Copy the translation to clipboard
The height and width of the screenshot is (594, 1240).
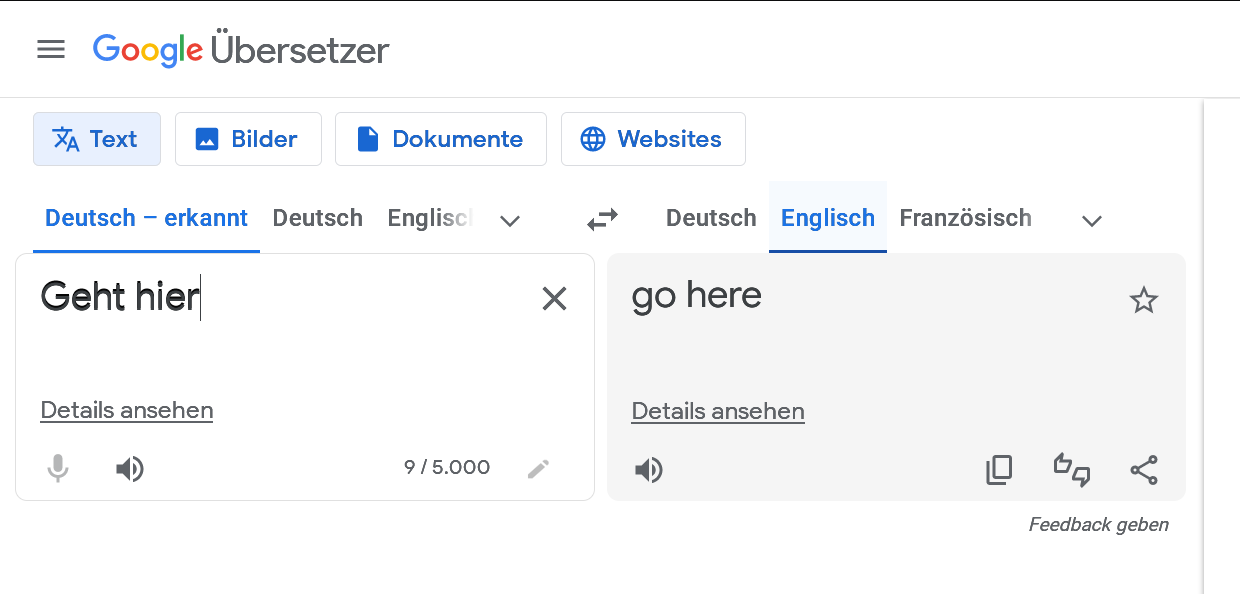pyautogui.click(x=999, y=470)
